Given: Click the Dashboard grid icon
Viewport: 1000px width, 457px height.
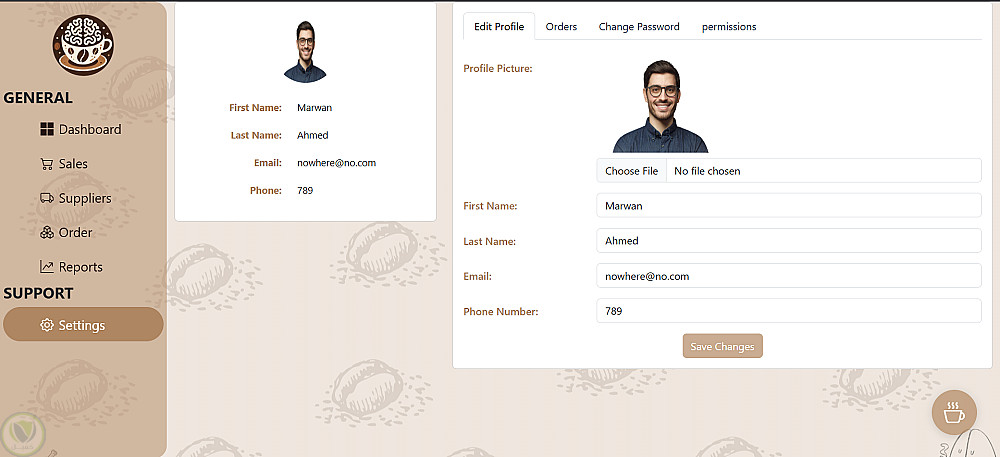Looking at the screenshot, I should tap(47, 129).
